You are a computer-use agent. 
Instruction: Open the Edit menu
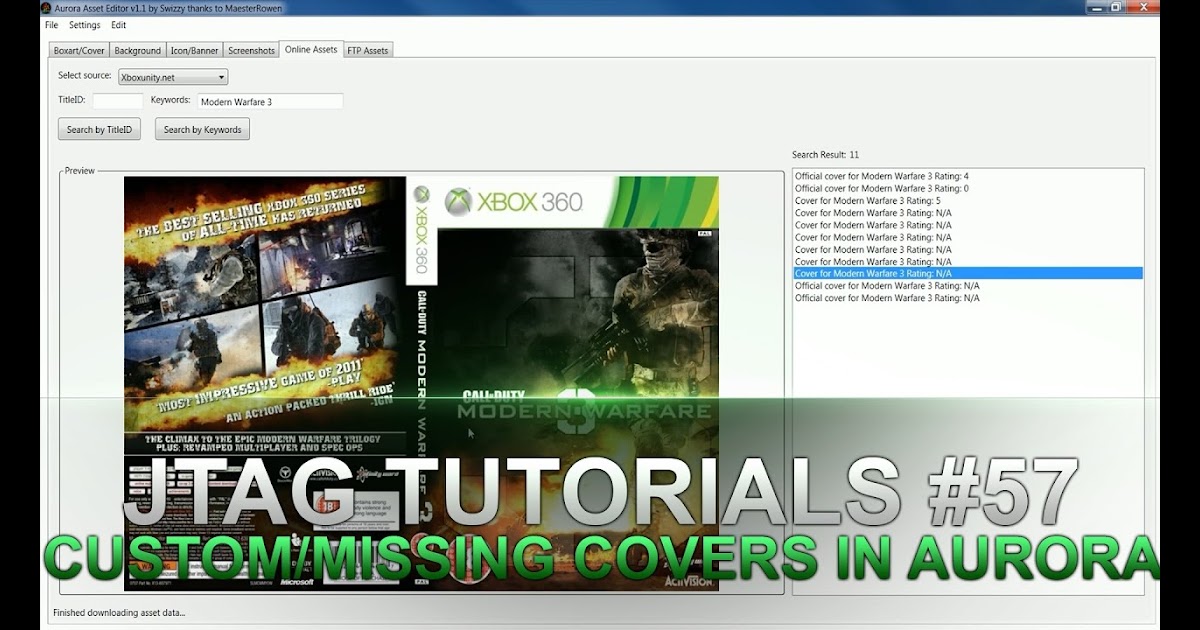(x=119, y=25)
